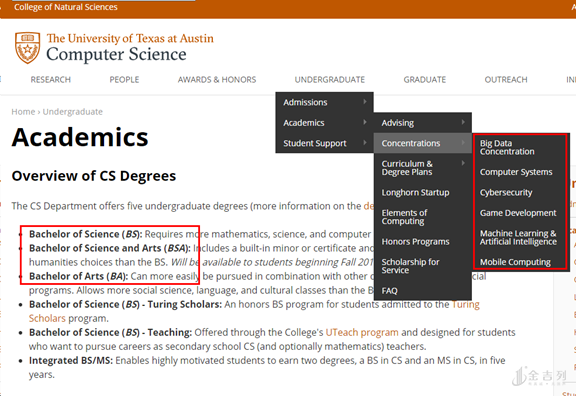Follow the UTeach program link
The image size is (576, 396).
click(362, 332)
